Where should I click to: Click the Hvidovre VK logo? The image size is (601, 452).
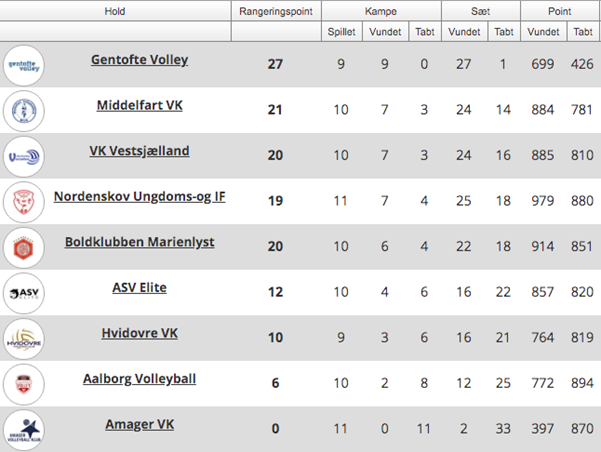[x=24, y=339]
